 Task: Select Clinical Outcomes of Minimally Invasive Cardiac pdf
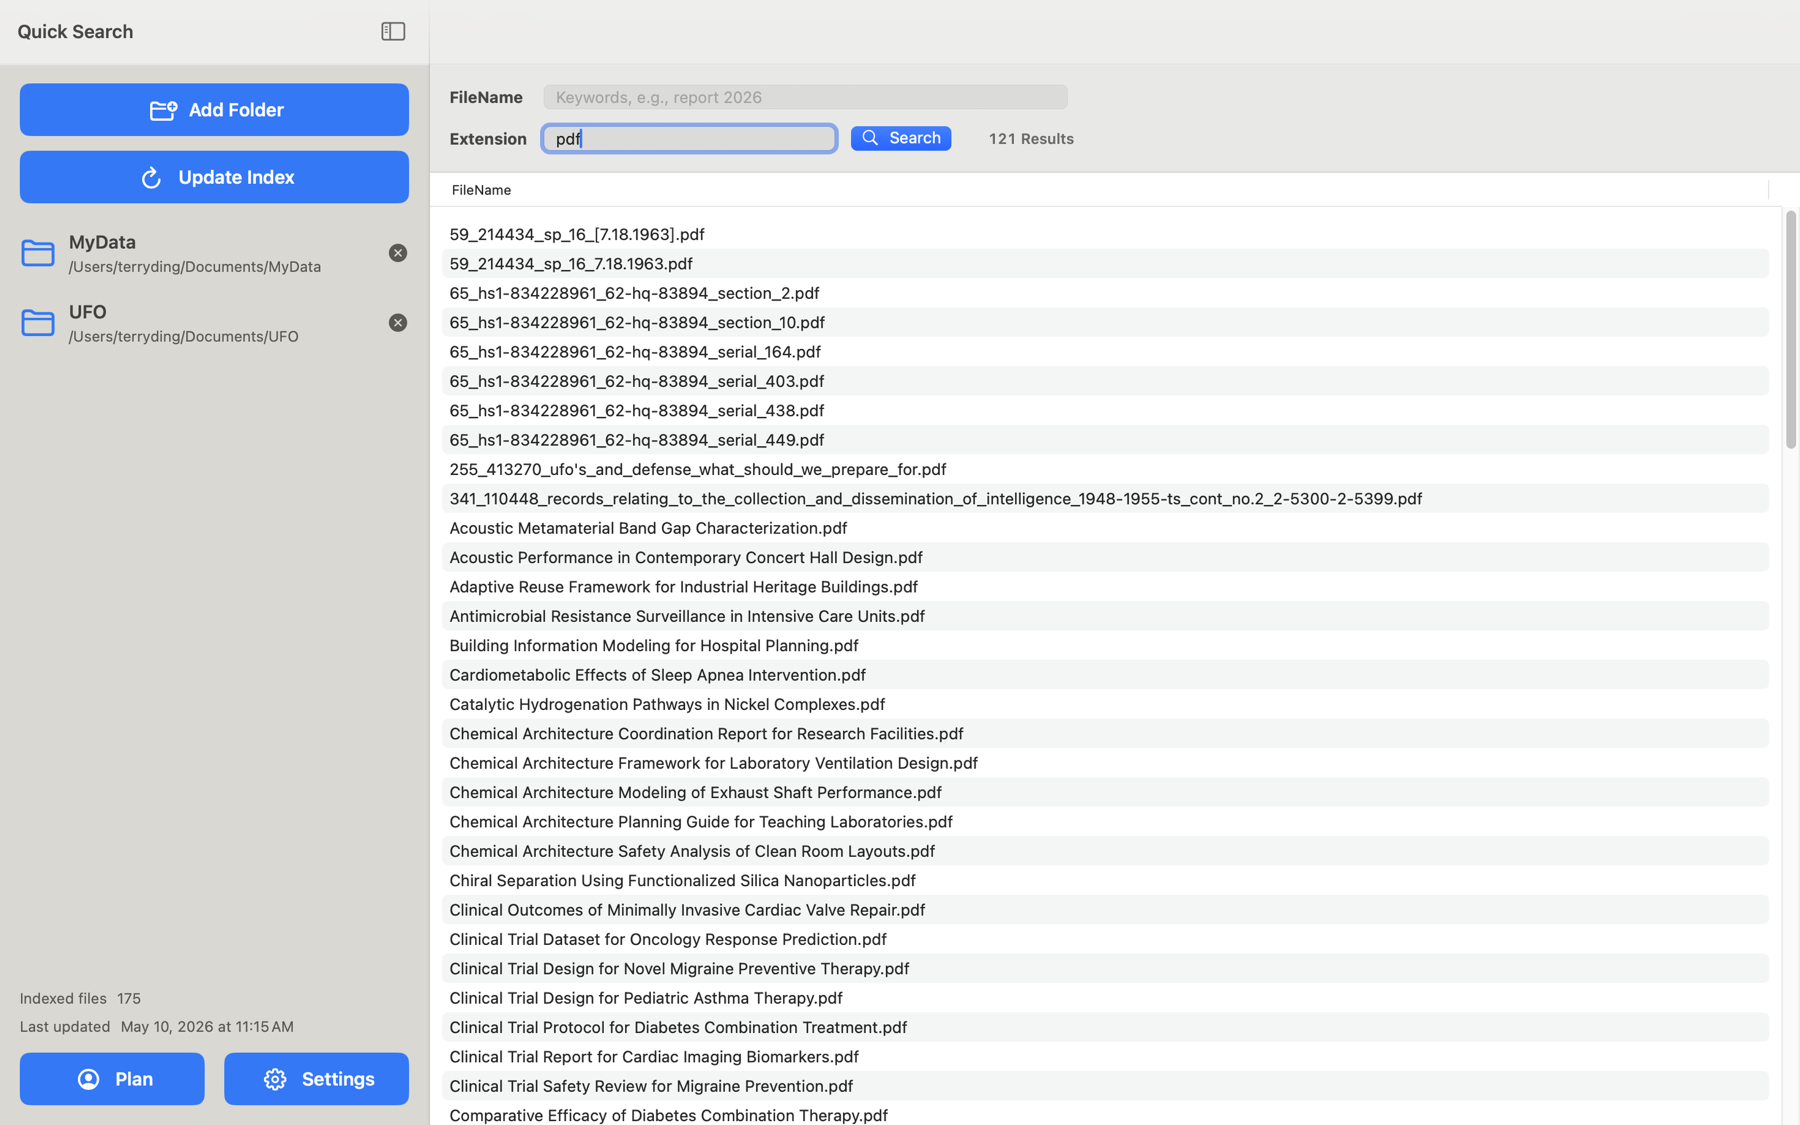point(1105,910)
